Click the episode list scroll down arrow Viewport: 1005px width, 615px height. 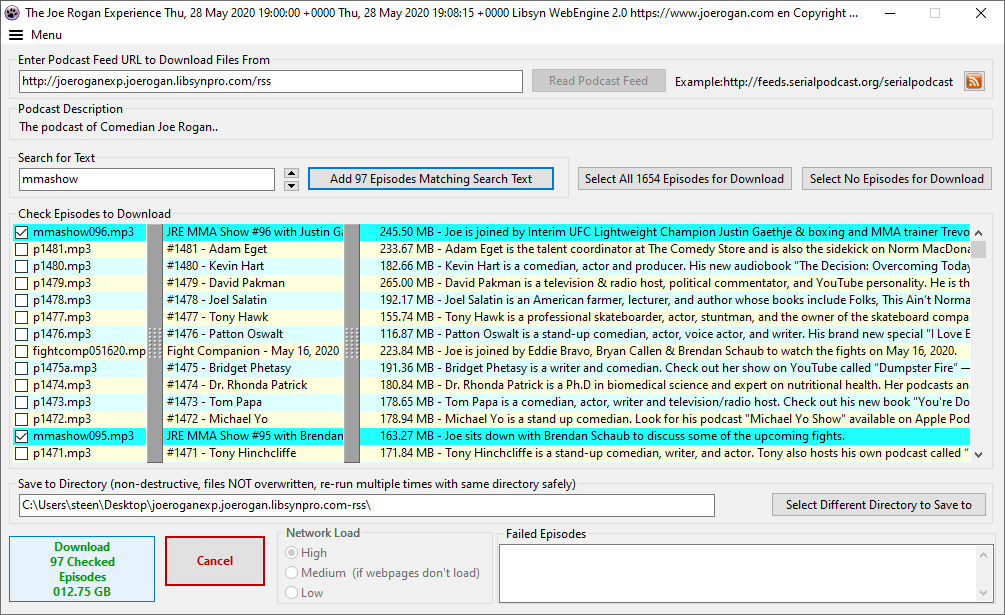[978, 454]
